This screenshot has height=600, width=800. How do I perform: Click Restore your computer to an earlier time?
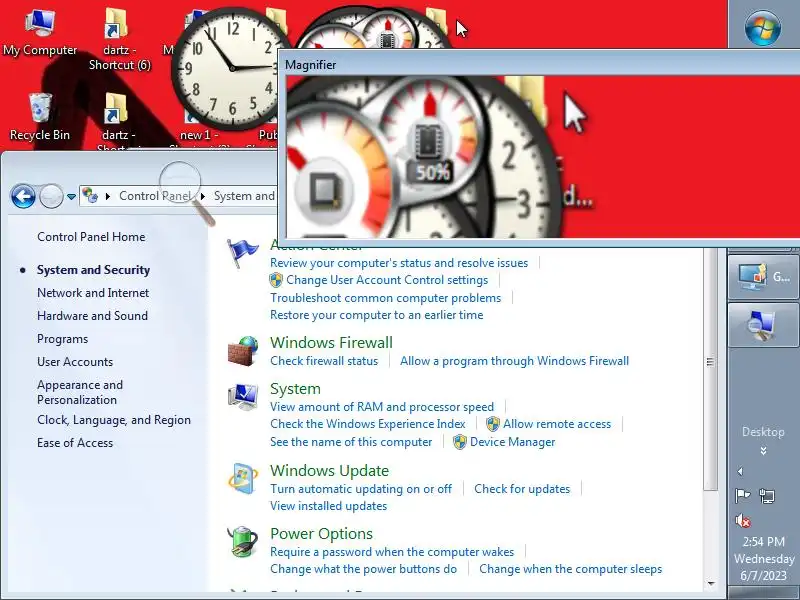pos(377,315)
